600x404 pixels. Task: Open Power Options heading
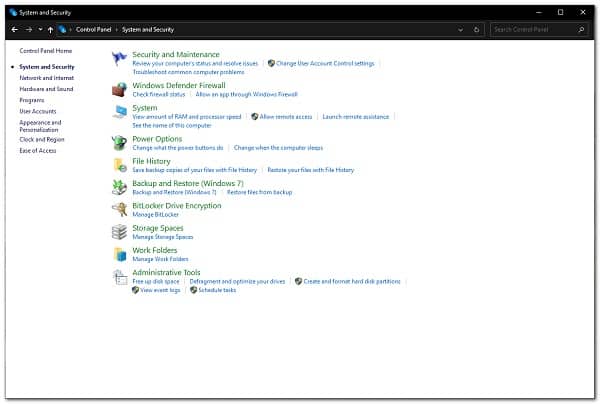click(157, 139)
